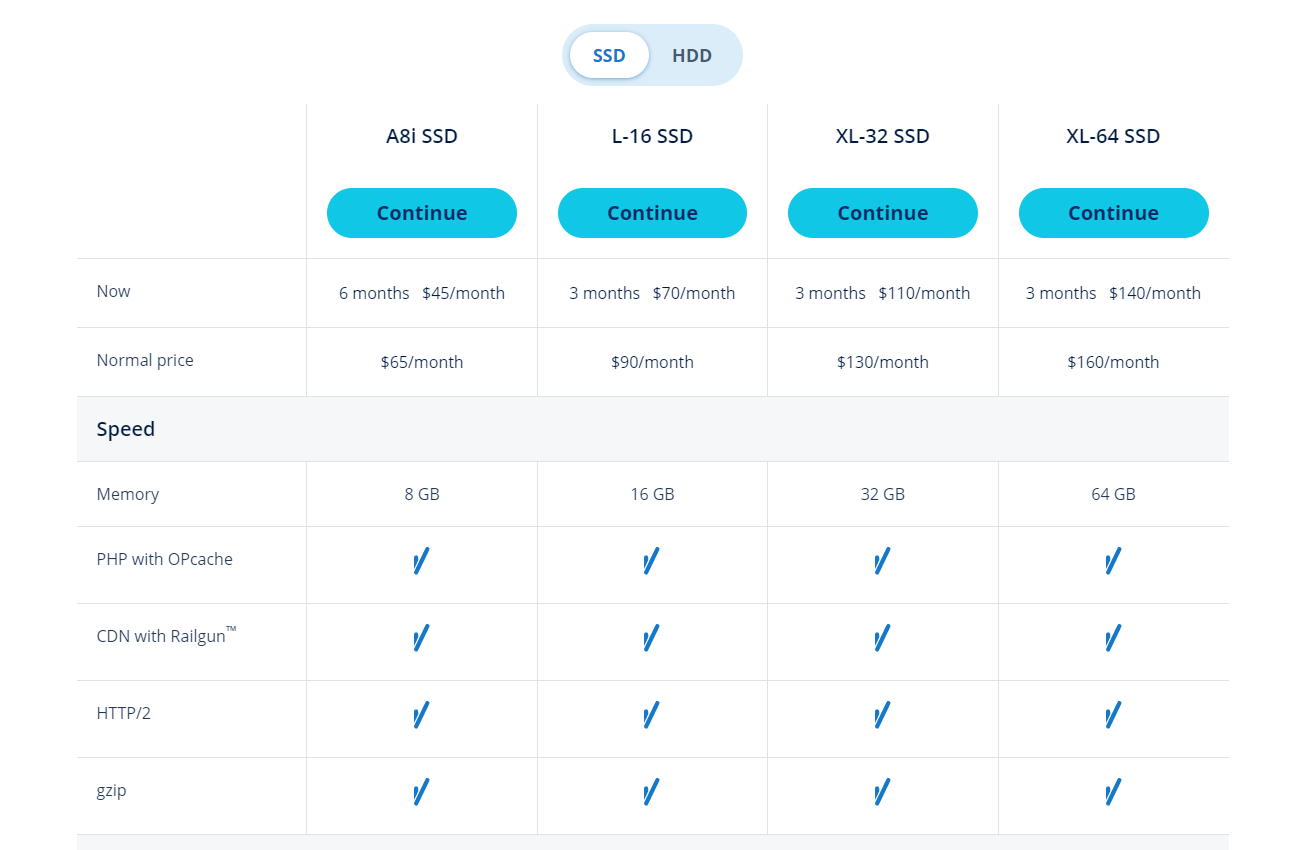Continue with the XL-32 SSD plan
The image size is (1310, 850).
883,213
